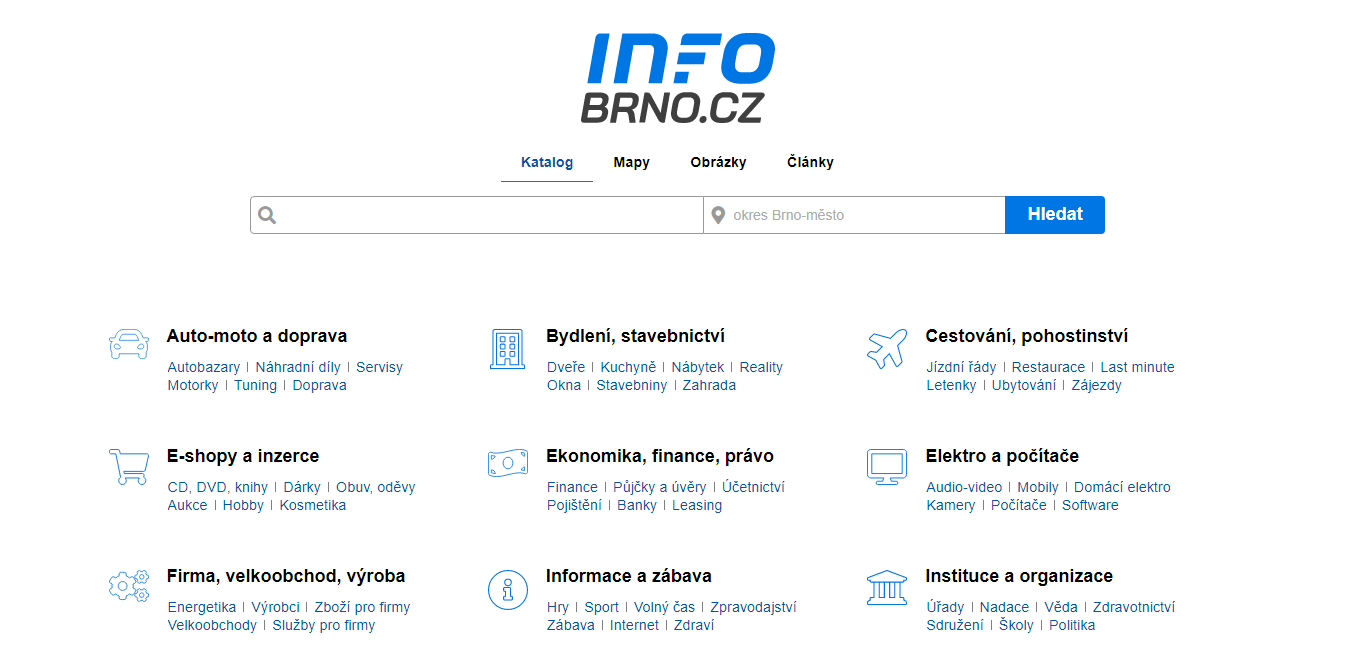Open the Instituce a organizace heading

(x=1019, y=576)
